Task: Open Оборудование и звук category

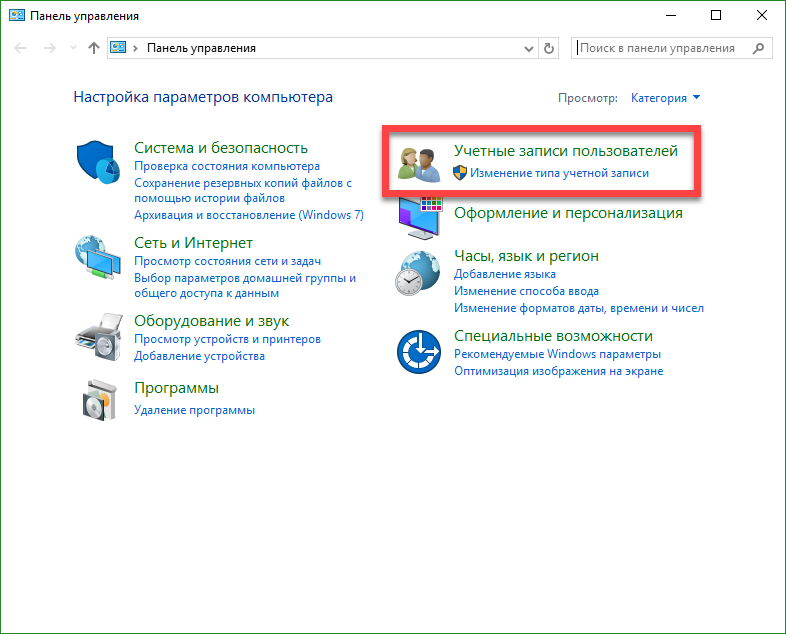Action: (212, 321)
